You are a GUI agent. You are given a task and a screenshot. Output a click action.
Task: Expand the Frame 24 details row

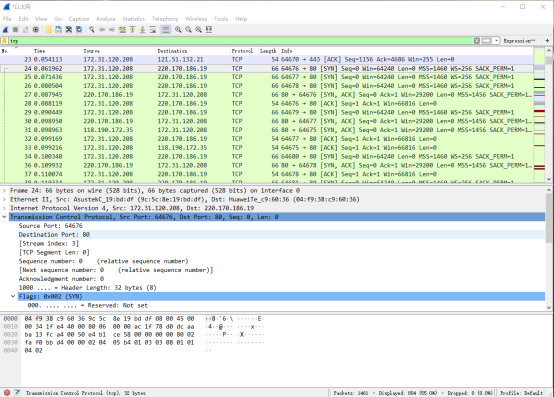[4, 190]
